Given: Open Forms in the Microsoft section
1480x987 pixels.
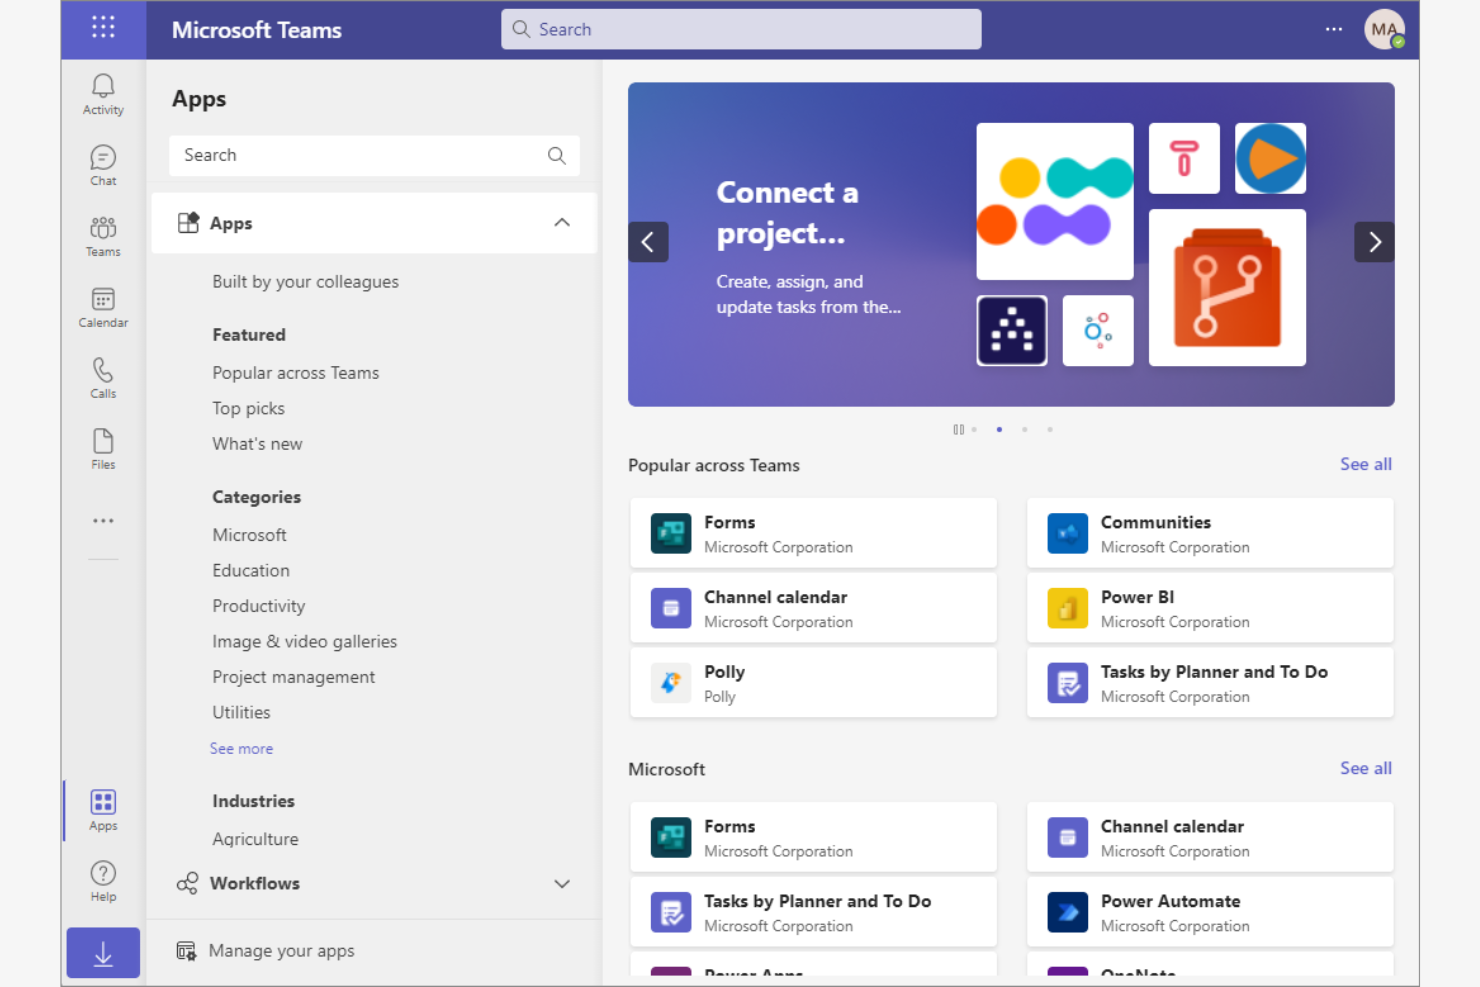Looking at the screenshot, I should click(813, 838).
